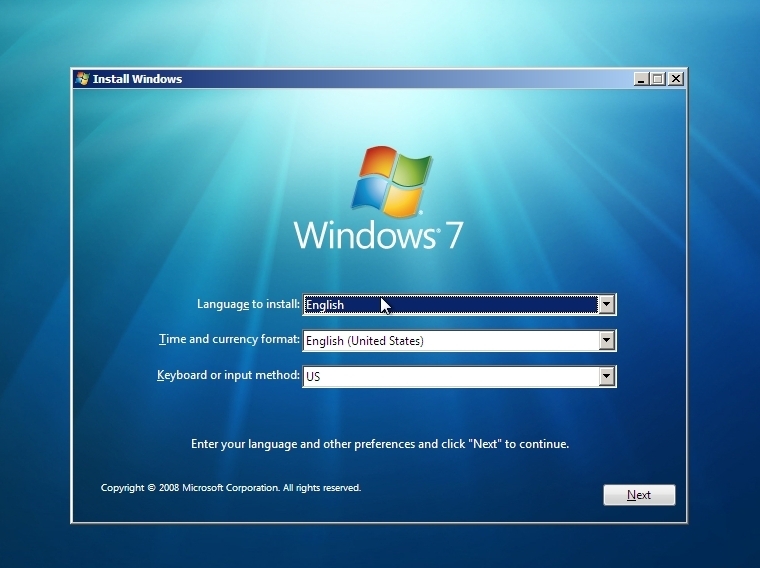Open the Keyboard or input method arrow
The width and height of the screenshot is (760, 568).
[x=606, y=376]
